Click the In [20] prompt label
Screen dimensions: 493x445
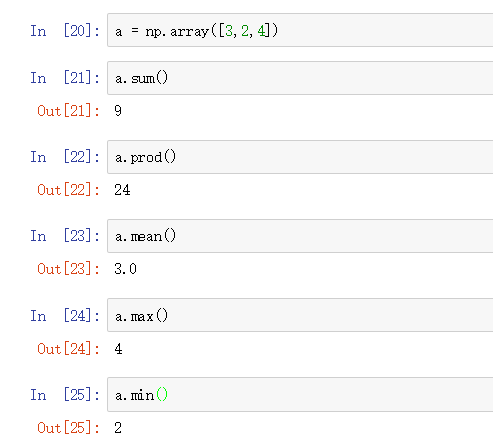[x=65, y=31]
